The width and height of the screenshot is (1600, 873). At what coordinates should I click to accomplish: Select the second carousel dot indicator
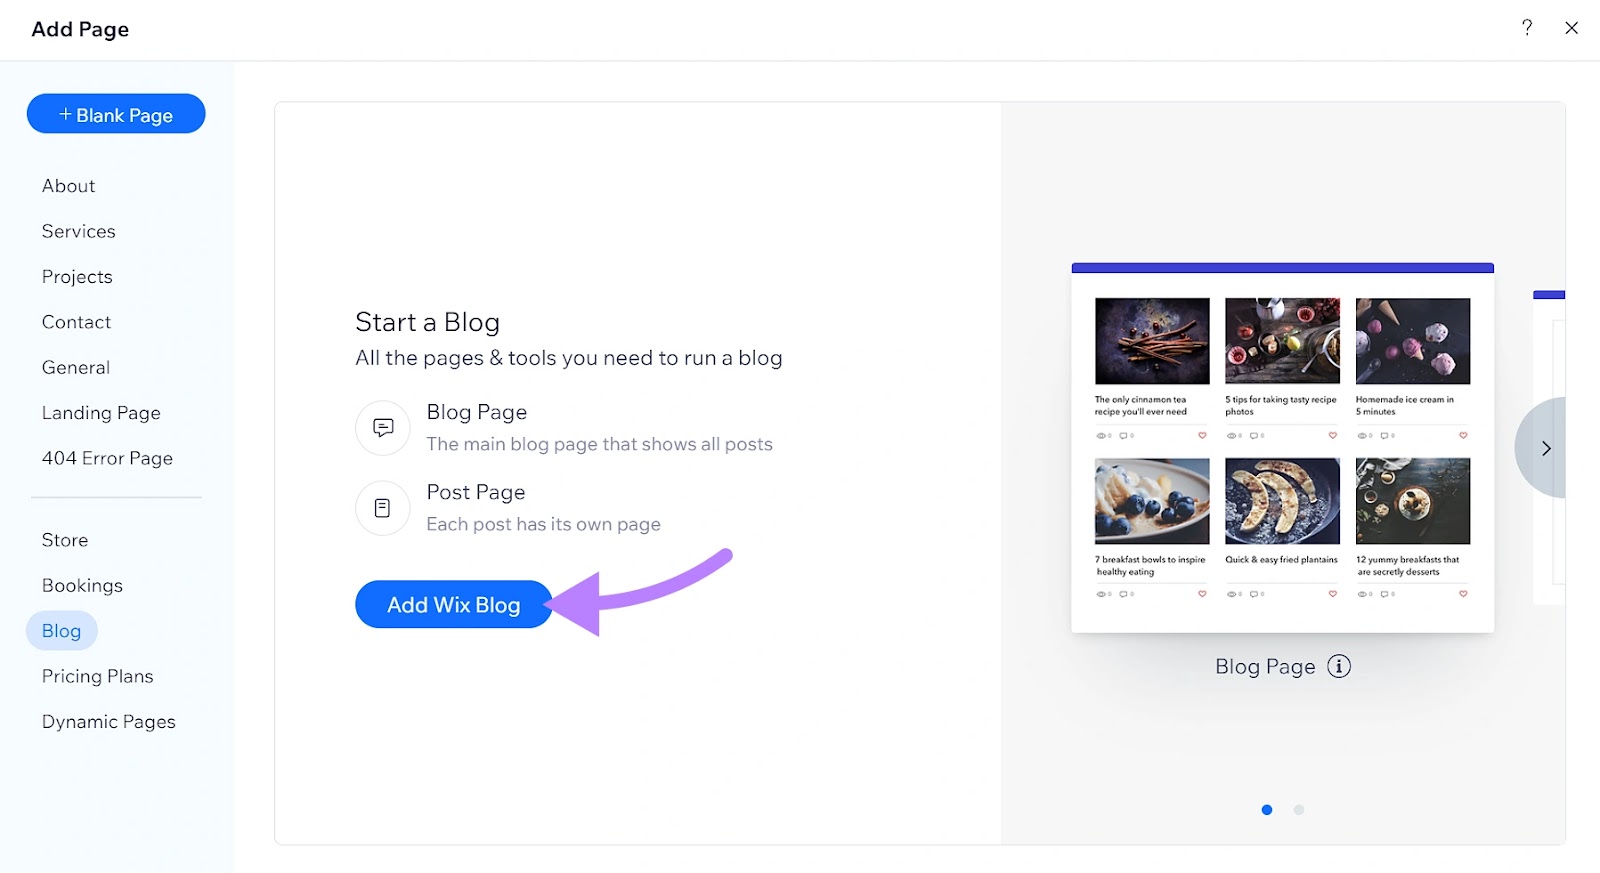1299,810
